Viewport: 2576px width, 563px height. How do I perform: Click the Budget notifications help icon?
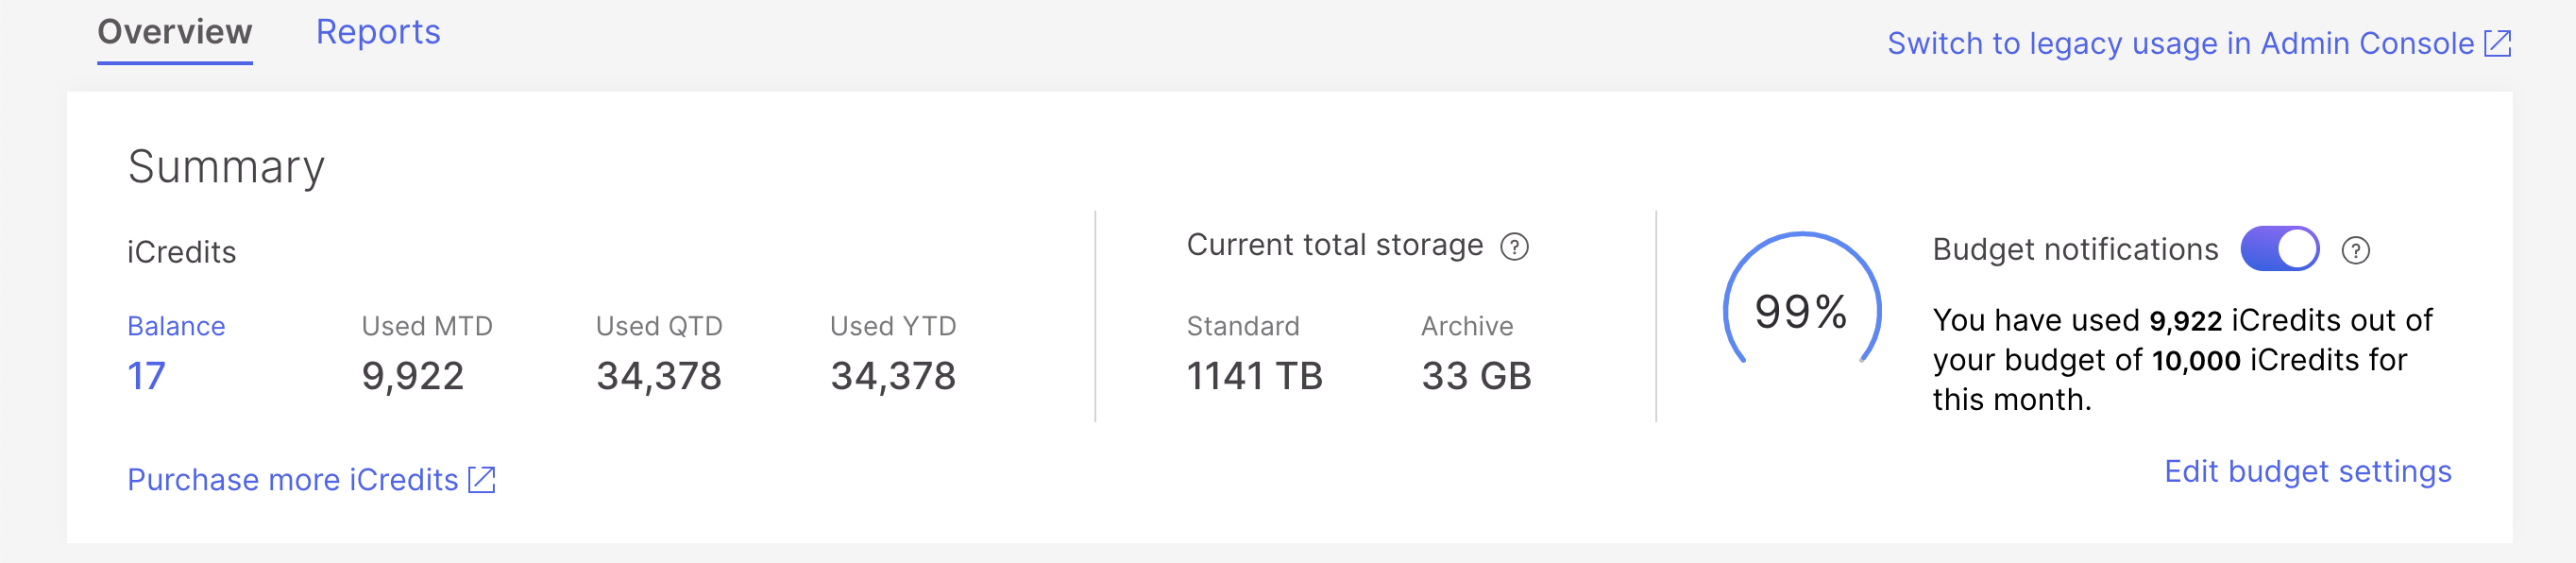point(2355,250)
